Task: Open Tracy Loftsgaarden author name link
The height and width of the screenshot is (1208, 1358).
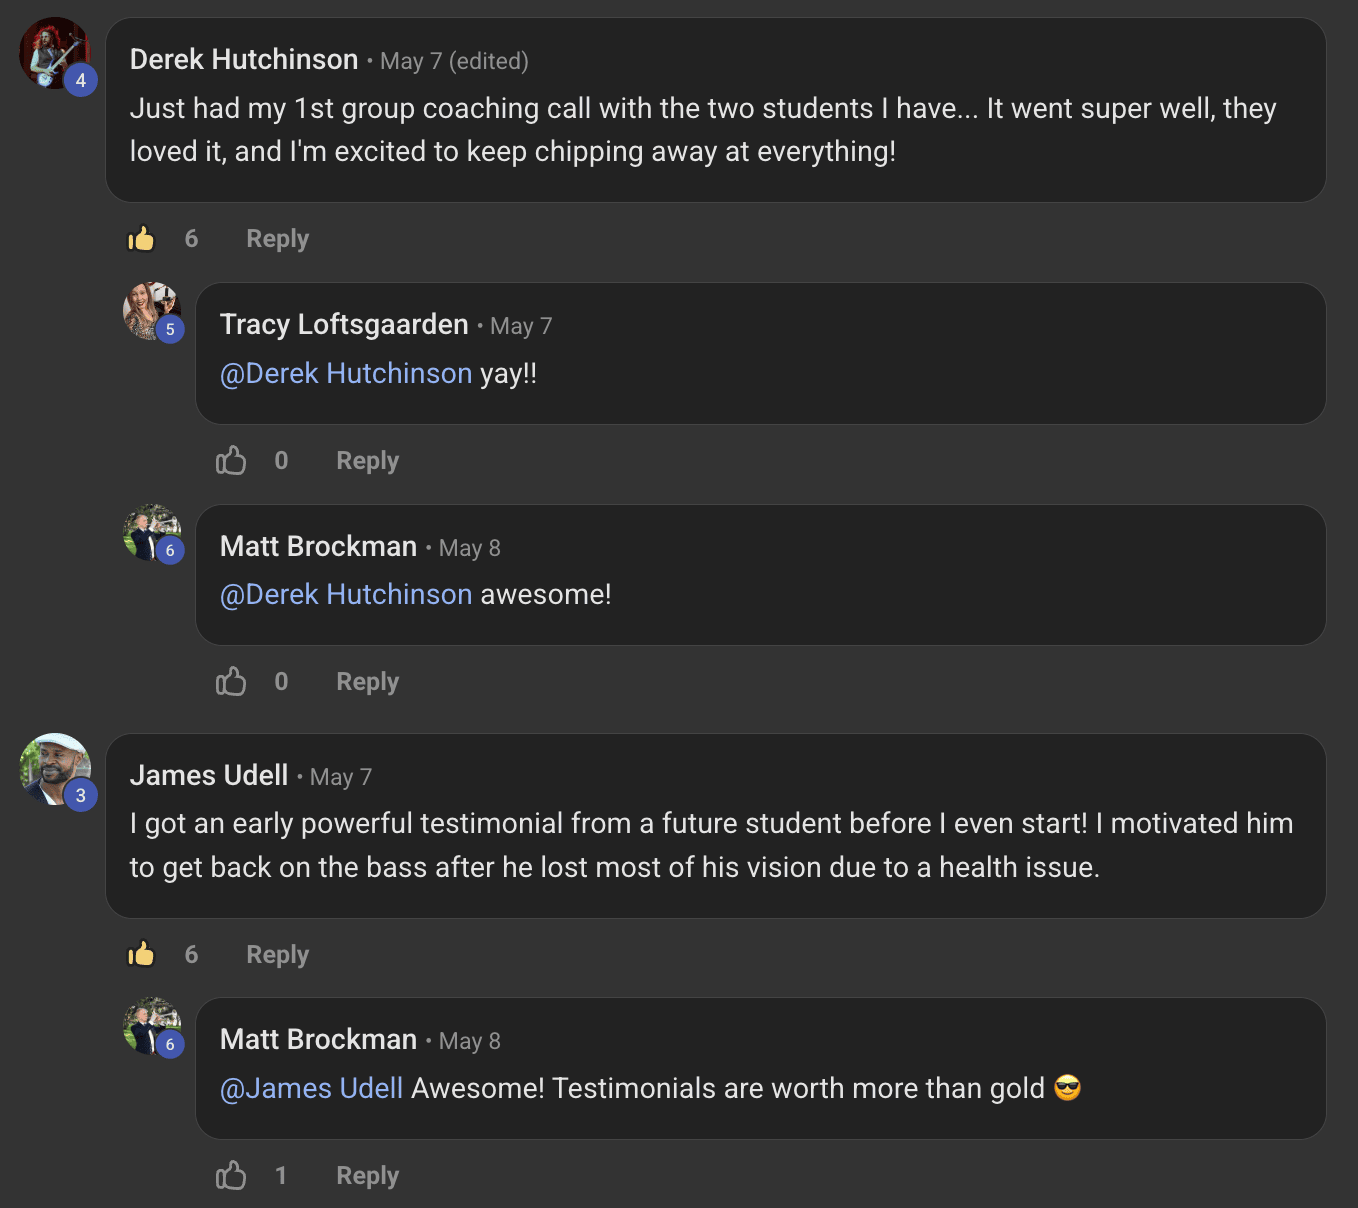Action: [344, 325]
